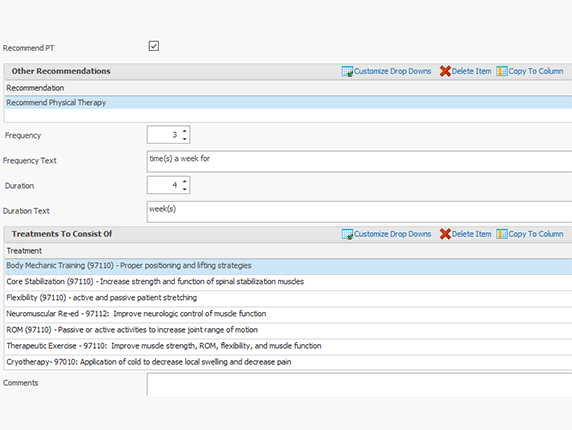Click Customize Drop Downs icon in Other Recommendations
Image resolution: width=572 pixels, height=430 pixels.
pos(347,71)
